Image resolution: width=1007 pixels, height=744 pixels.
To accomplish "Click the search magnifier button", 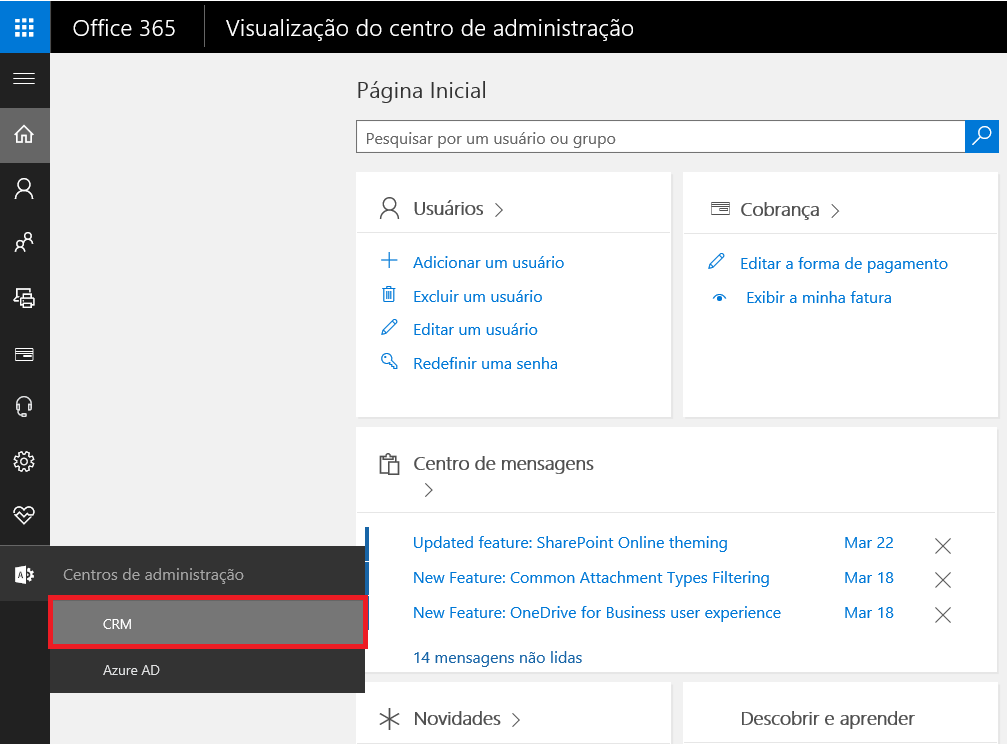I will coord(981,136).
